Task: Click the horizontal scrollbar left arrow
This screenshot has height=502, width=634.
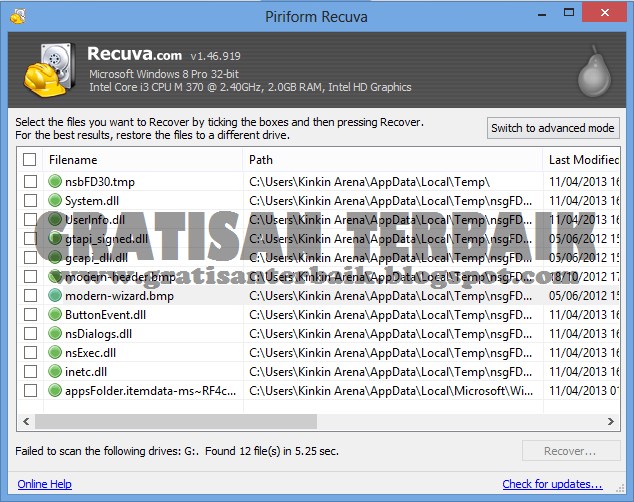Action: [x=26, y=422]
